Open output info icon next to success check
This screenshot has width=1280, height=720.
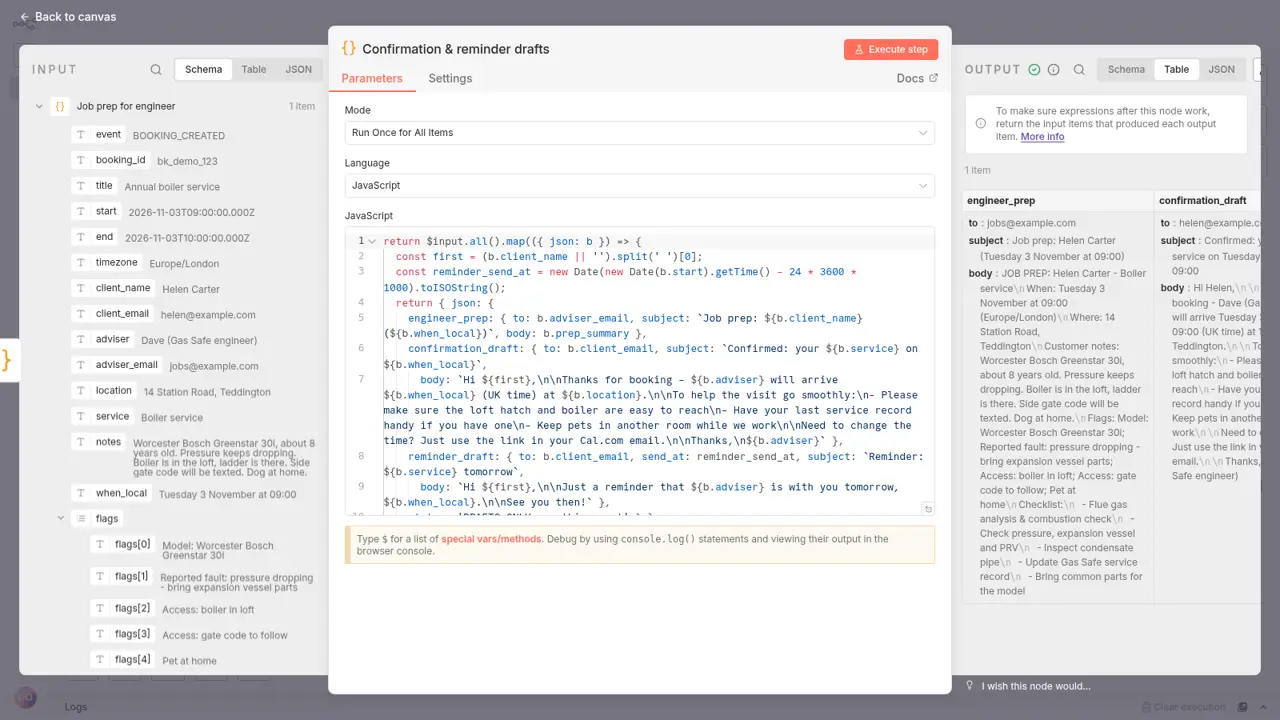point(1053,70)
